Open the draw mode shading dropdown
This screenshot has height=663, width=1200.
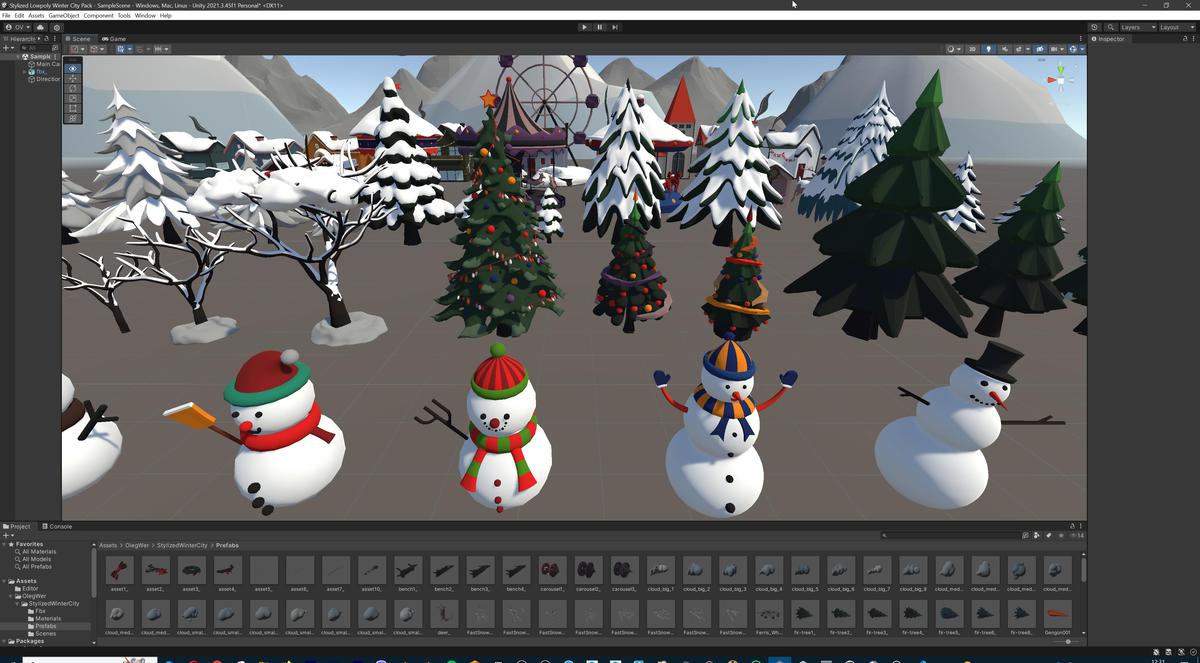tap(953, 49)
